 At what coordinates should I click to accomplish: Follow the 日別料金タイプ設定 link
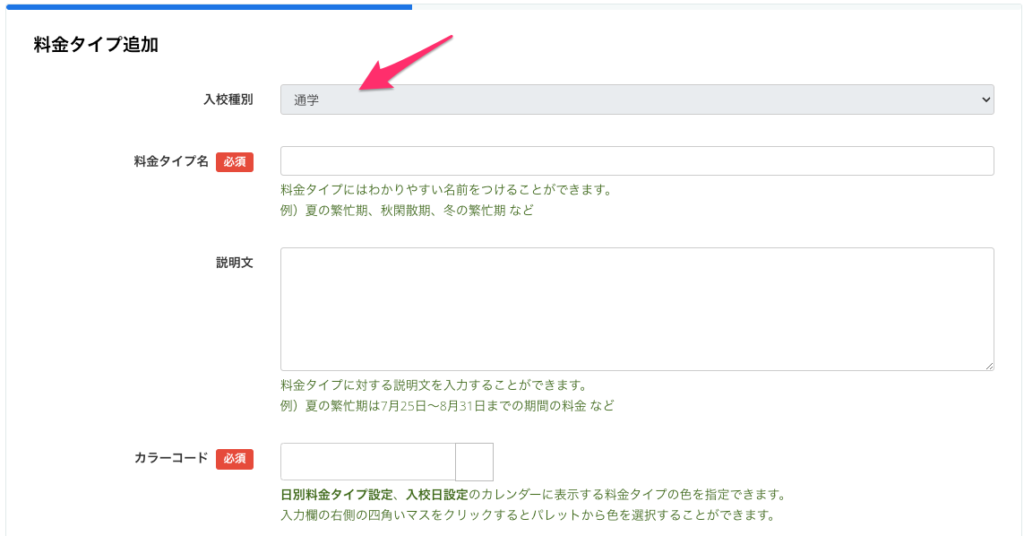click(338, 495)
